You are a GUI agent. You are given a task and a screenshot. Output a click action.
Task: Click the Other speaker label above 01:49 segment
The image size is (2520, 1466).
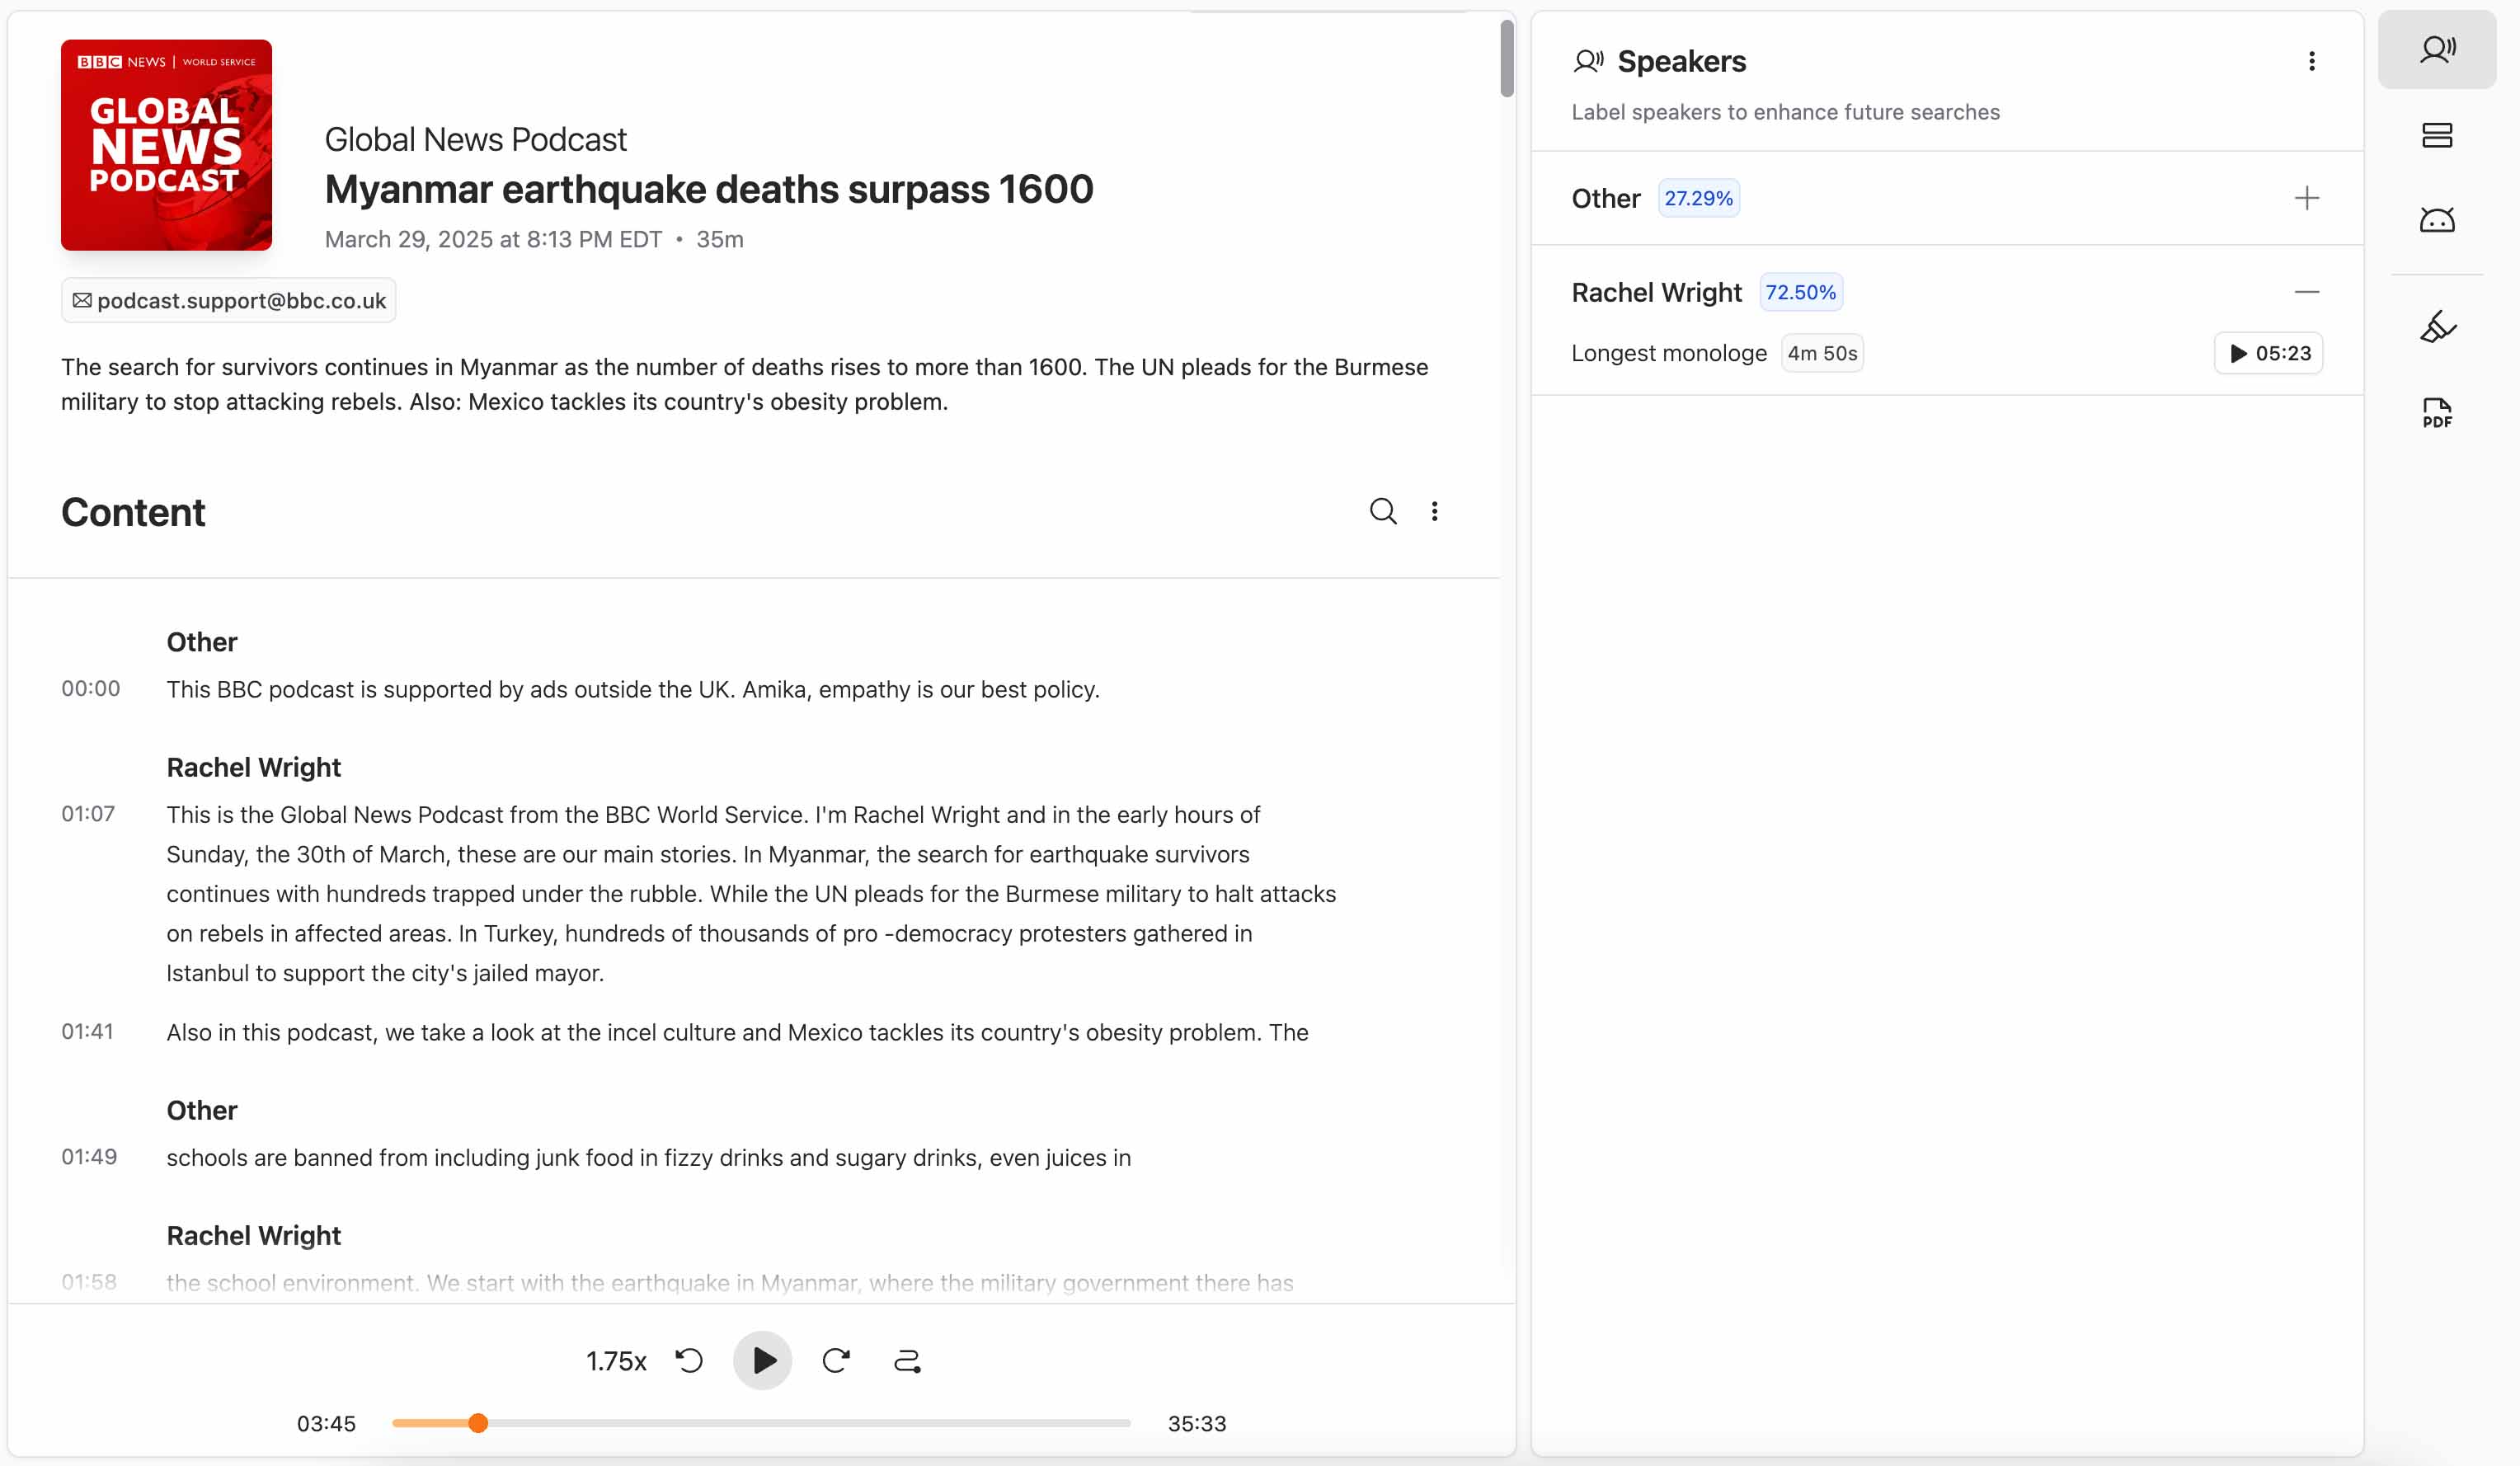tap(202, 1110)
